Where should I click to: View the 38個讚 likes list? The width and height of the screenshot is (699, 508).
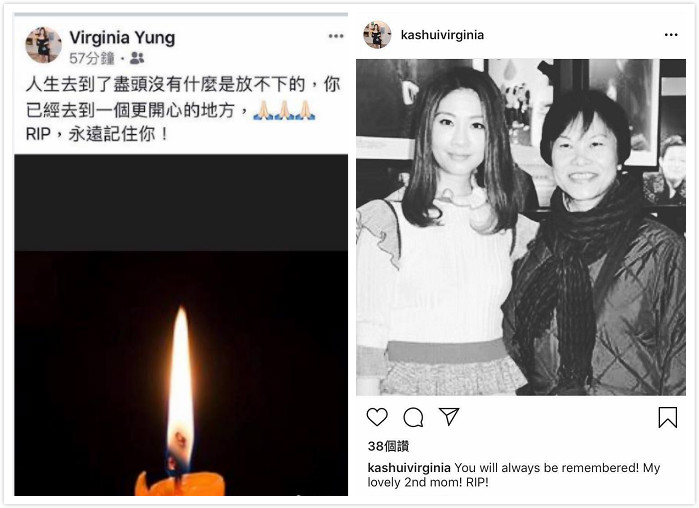click(x=388, y=446)
